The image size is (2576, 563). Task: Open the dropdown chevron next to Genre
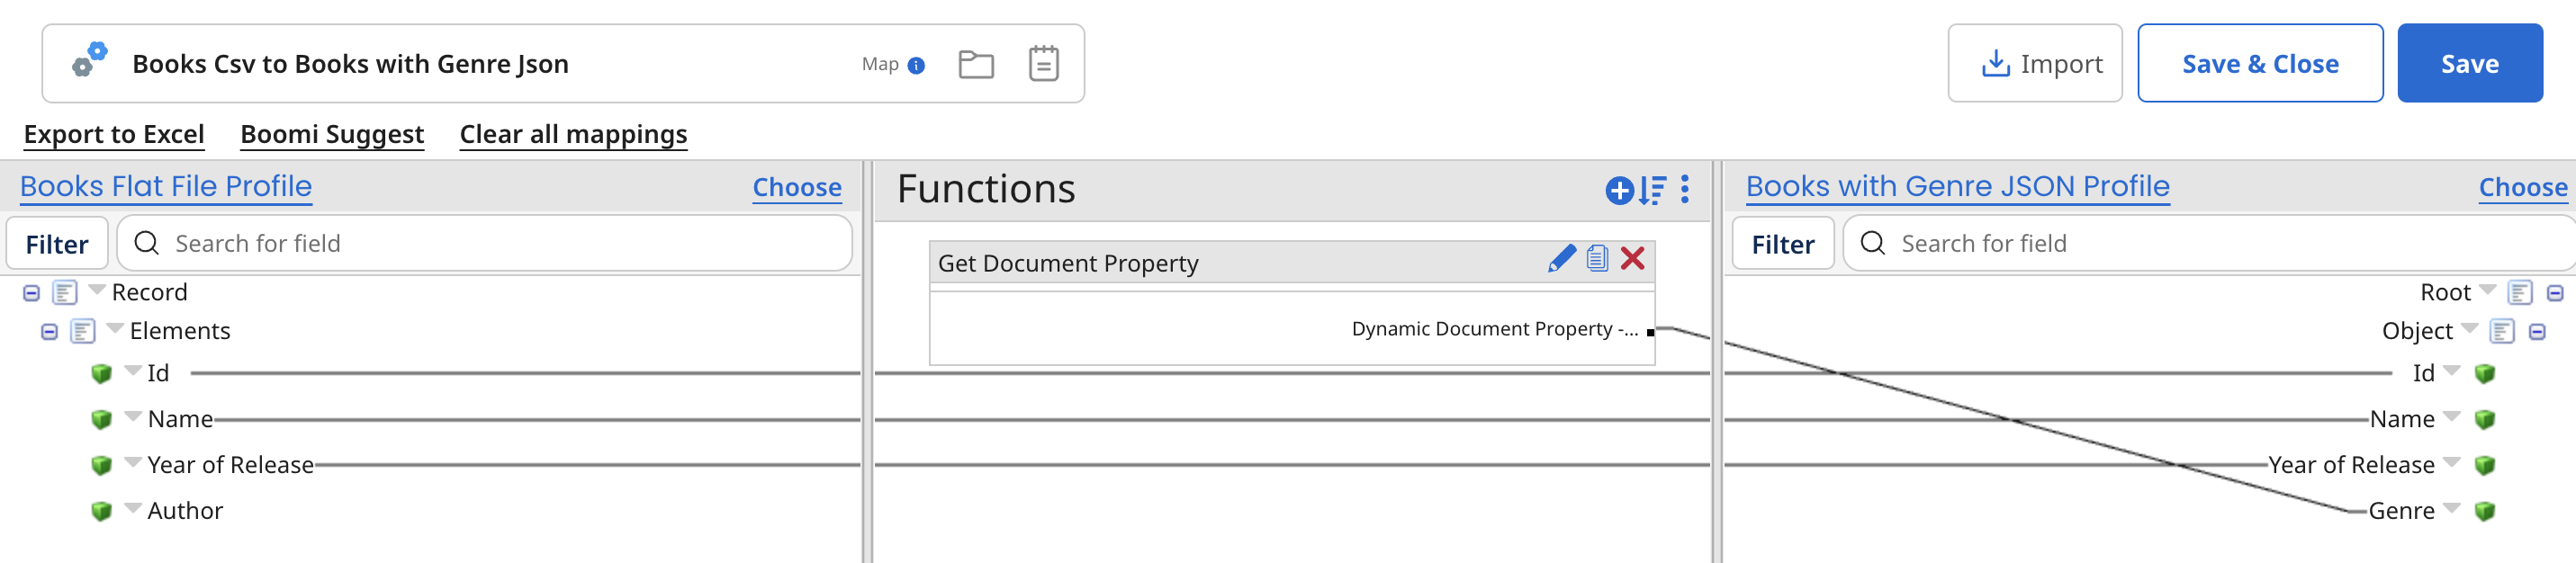2450,510
